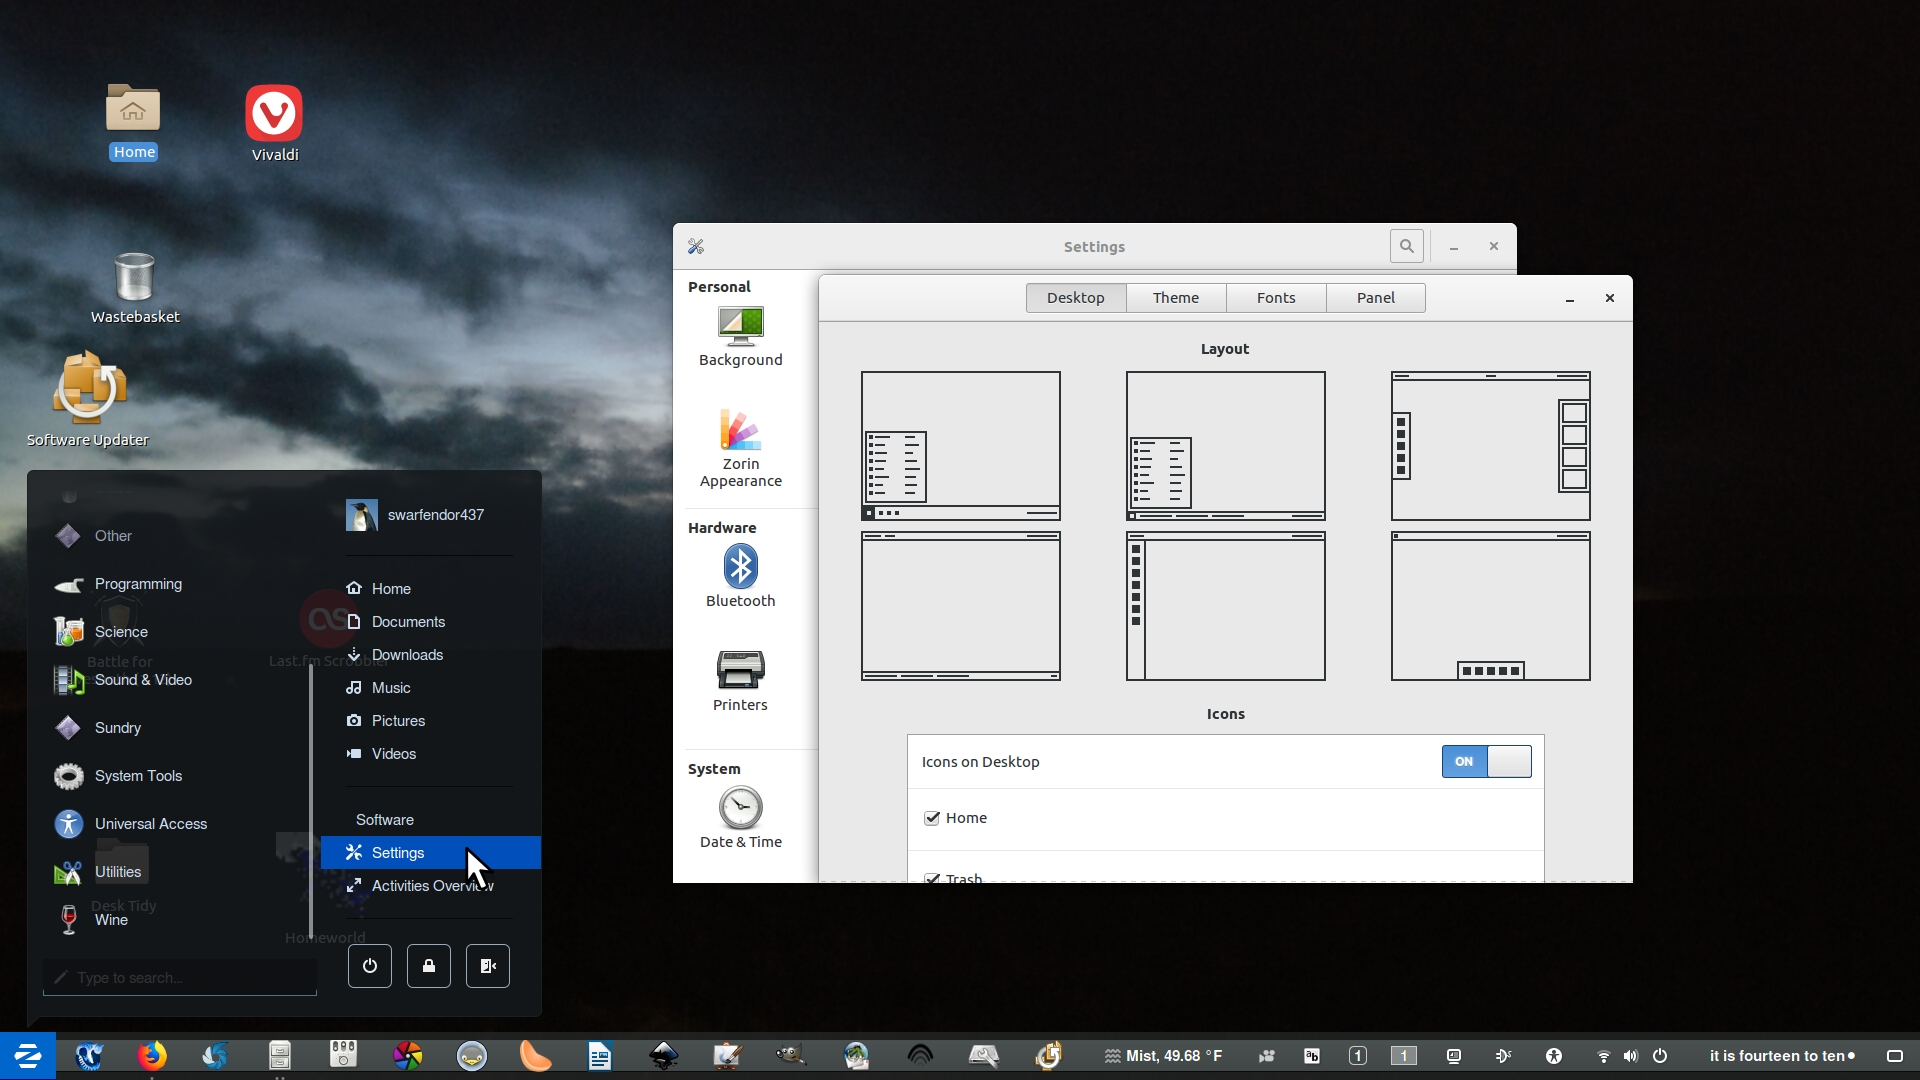
Task: Switch to the Theme tab
Action: (x=1175, y=298)
